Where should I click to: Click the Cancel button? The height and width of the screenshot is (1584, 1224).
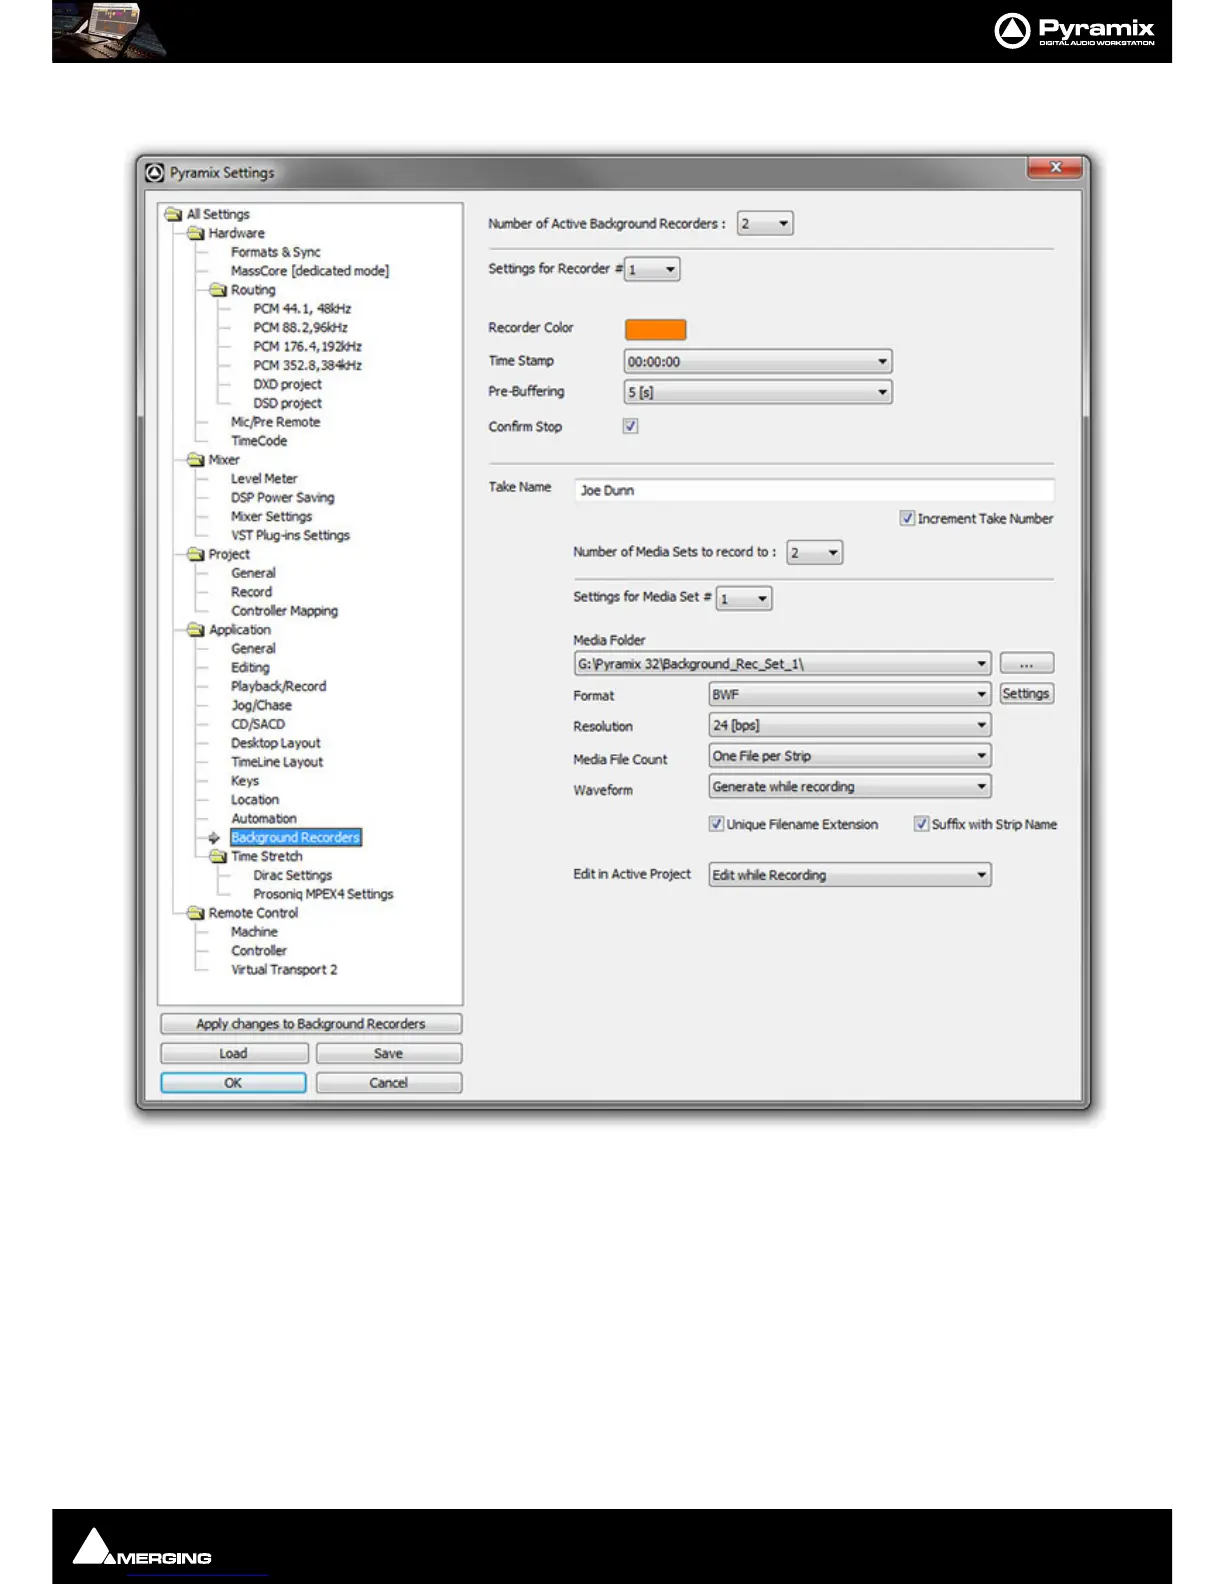coord(389,1083)
